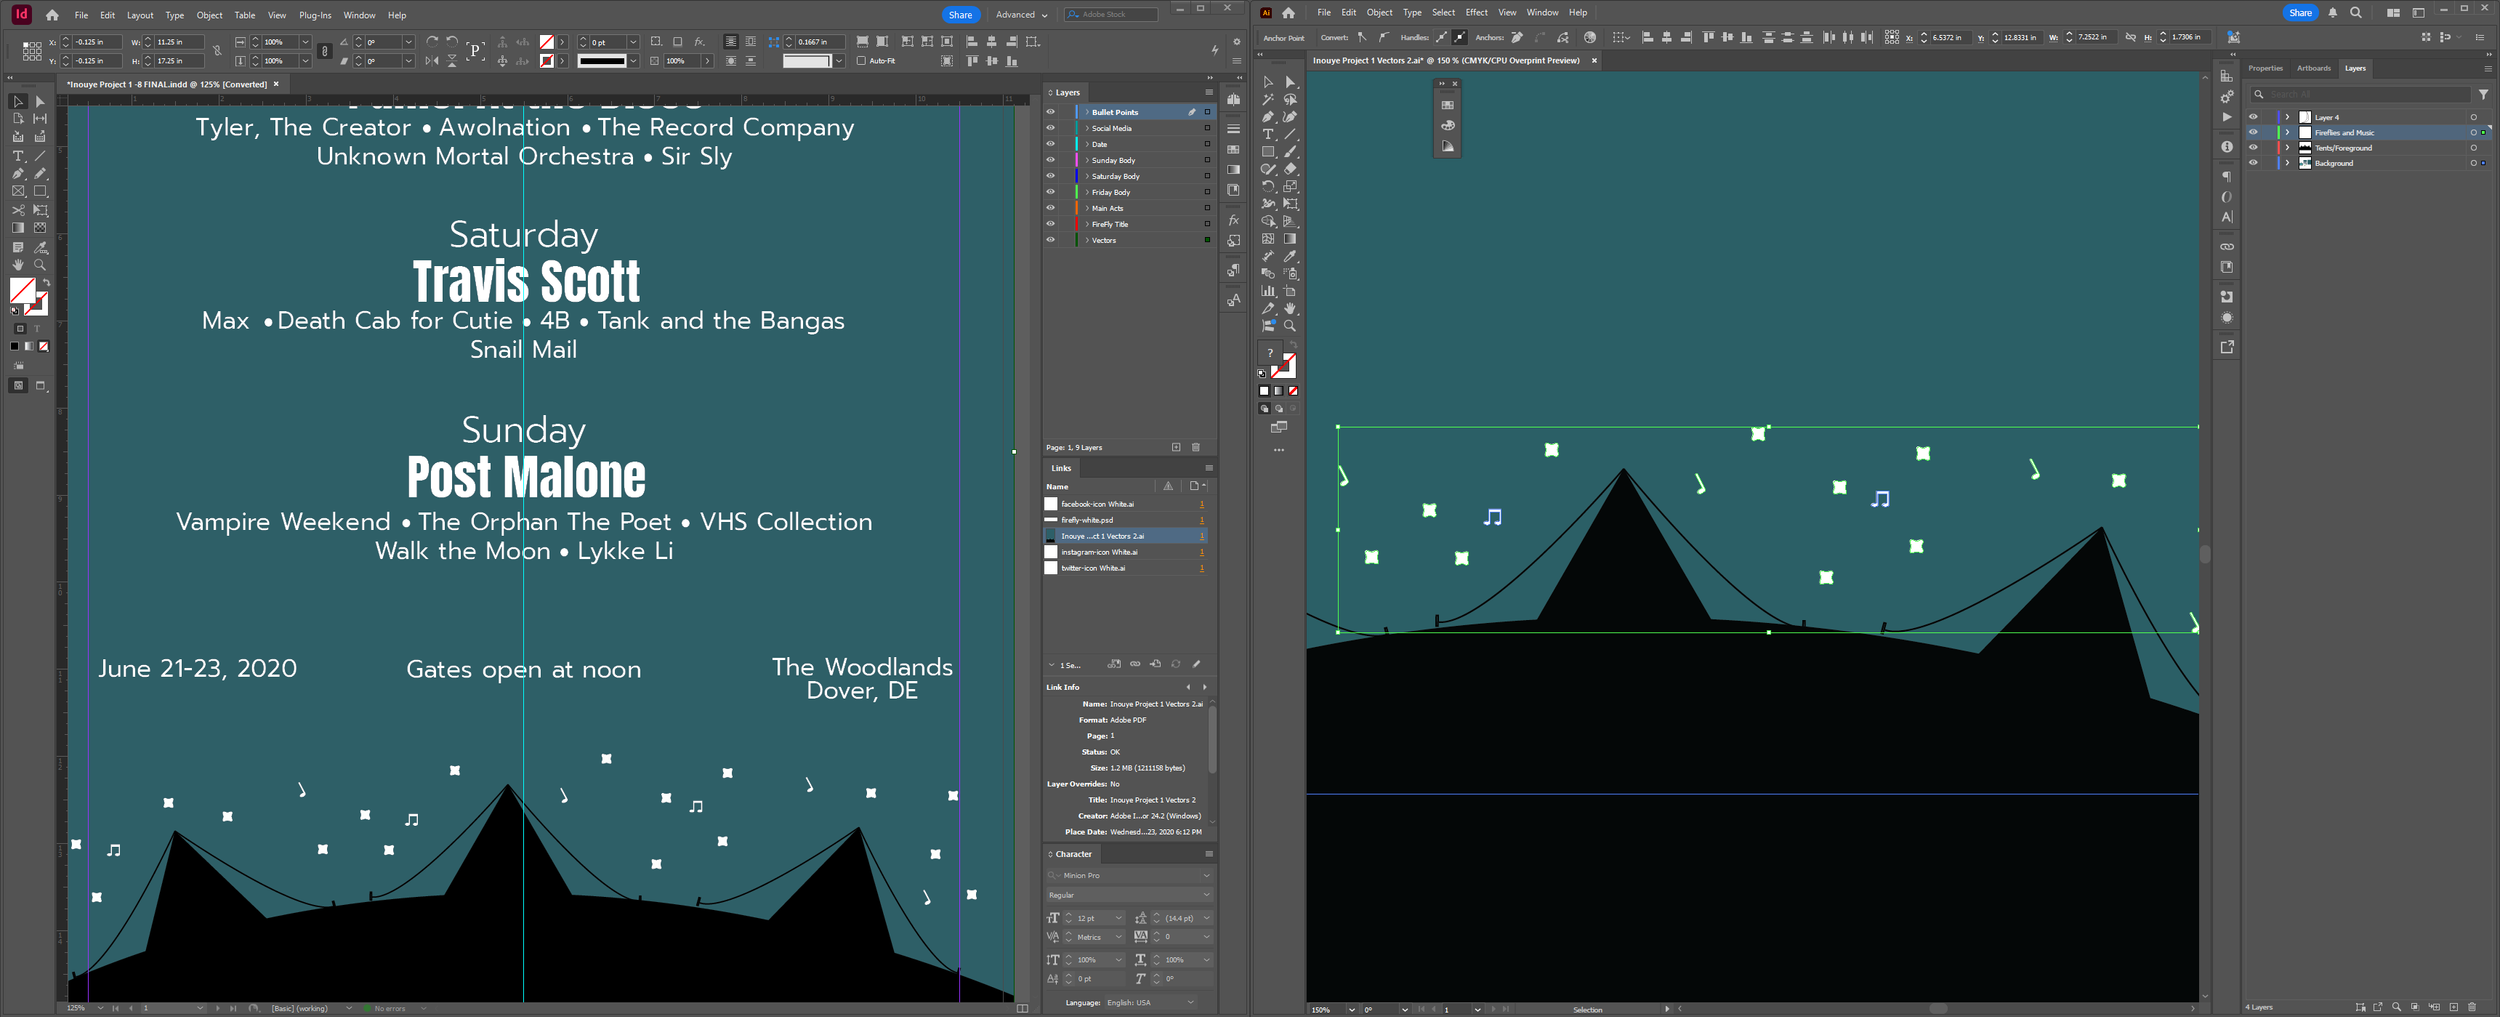The image size is (2500, 1017).
Task: Hide the Vectors layer in InDesign
Action: 1051,240
